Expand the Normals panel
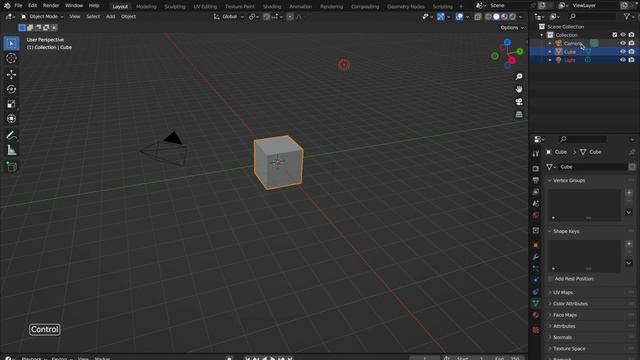The height and width of the screenshot is (360, 640). (550, 338)
